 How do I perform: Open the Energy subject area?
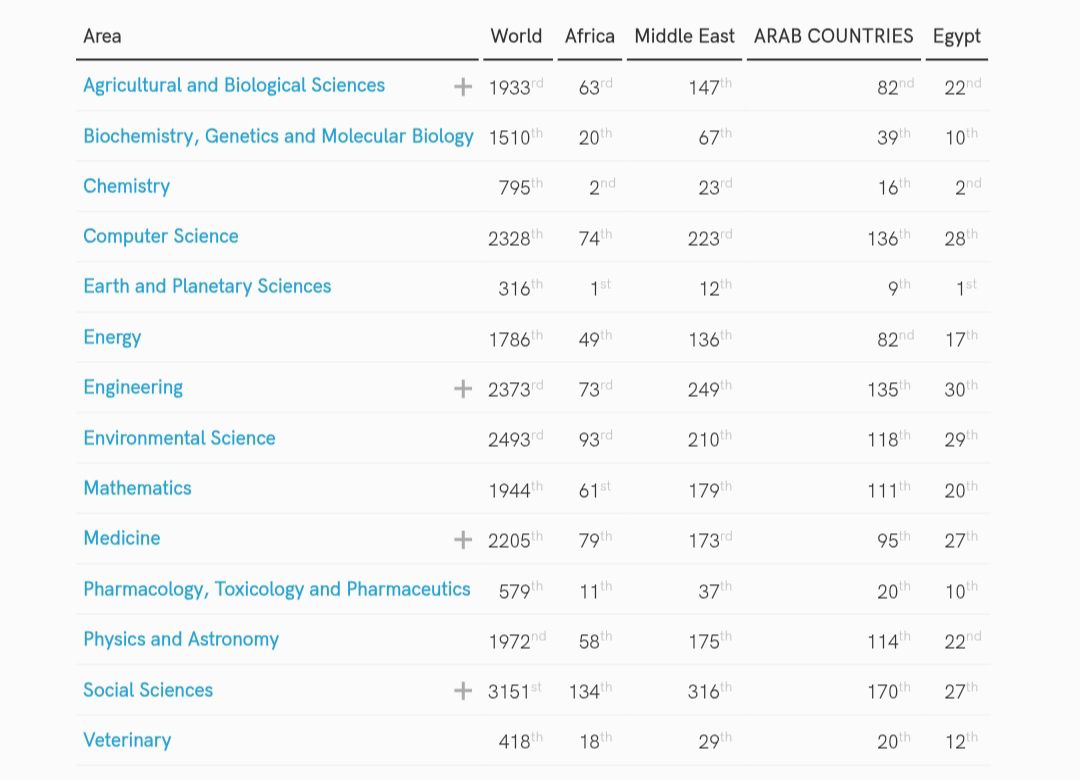(x=112, y=337)
